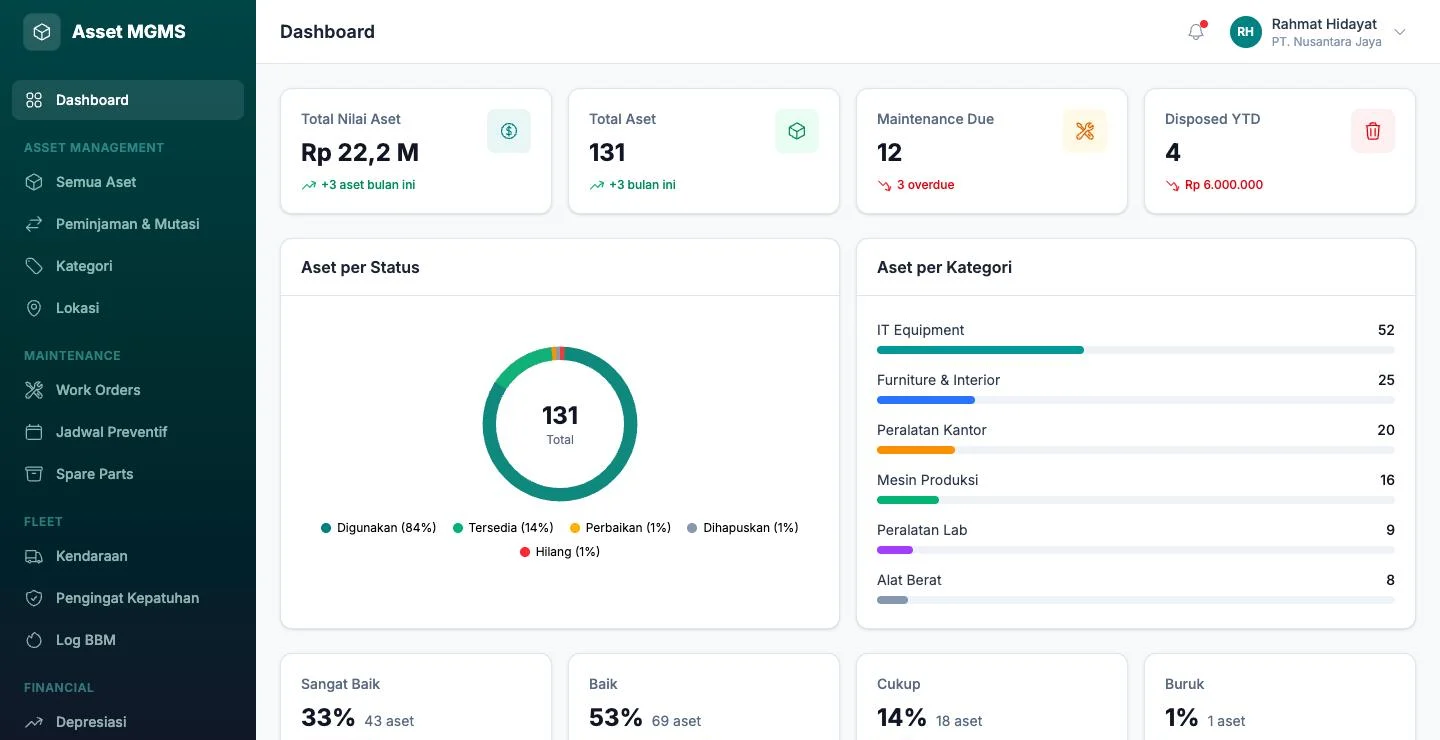Image resolution: width=1440 pixels, height=740 pixels.
Task: Click the IT Equipment progress bar
Action: pyautogui.click(x=1136, y=350)
